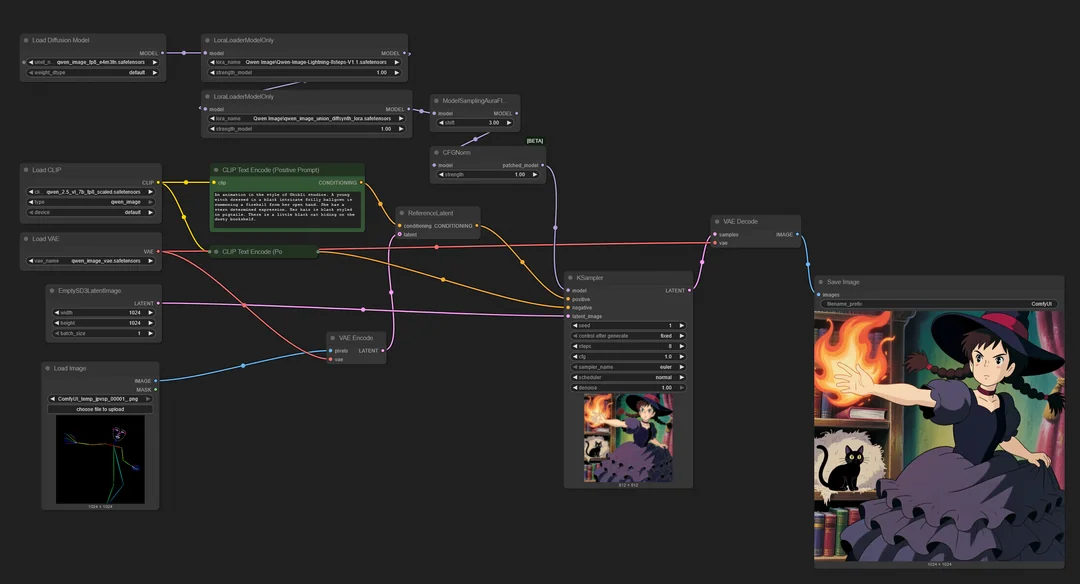Viewport: 1080px width, 584px height.
Task: Collapse the Load Image node
Action: (48, 368)
